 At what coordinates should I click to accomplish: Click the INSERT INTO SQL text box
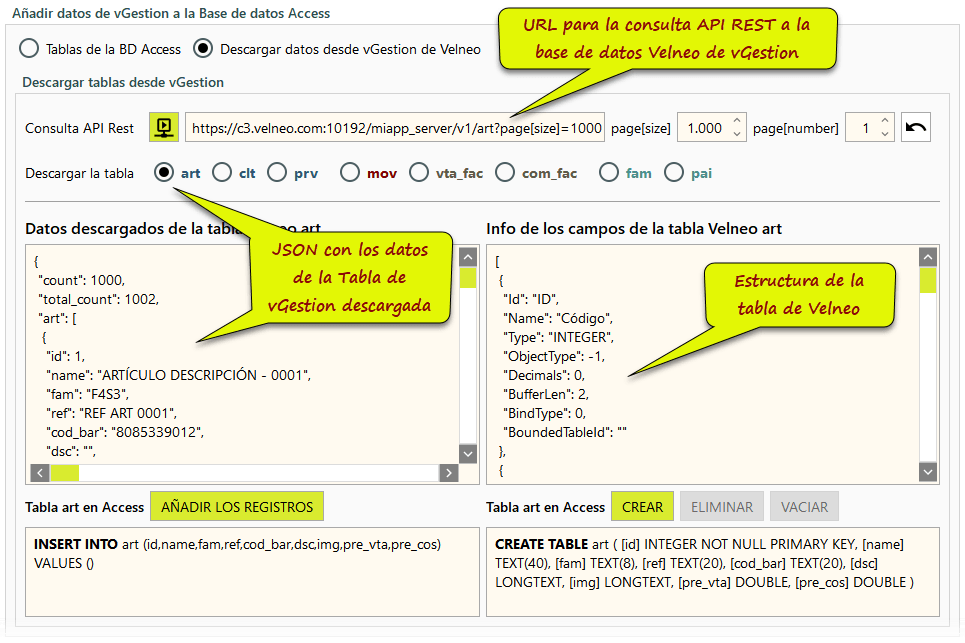(x=250, y=572)
